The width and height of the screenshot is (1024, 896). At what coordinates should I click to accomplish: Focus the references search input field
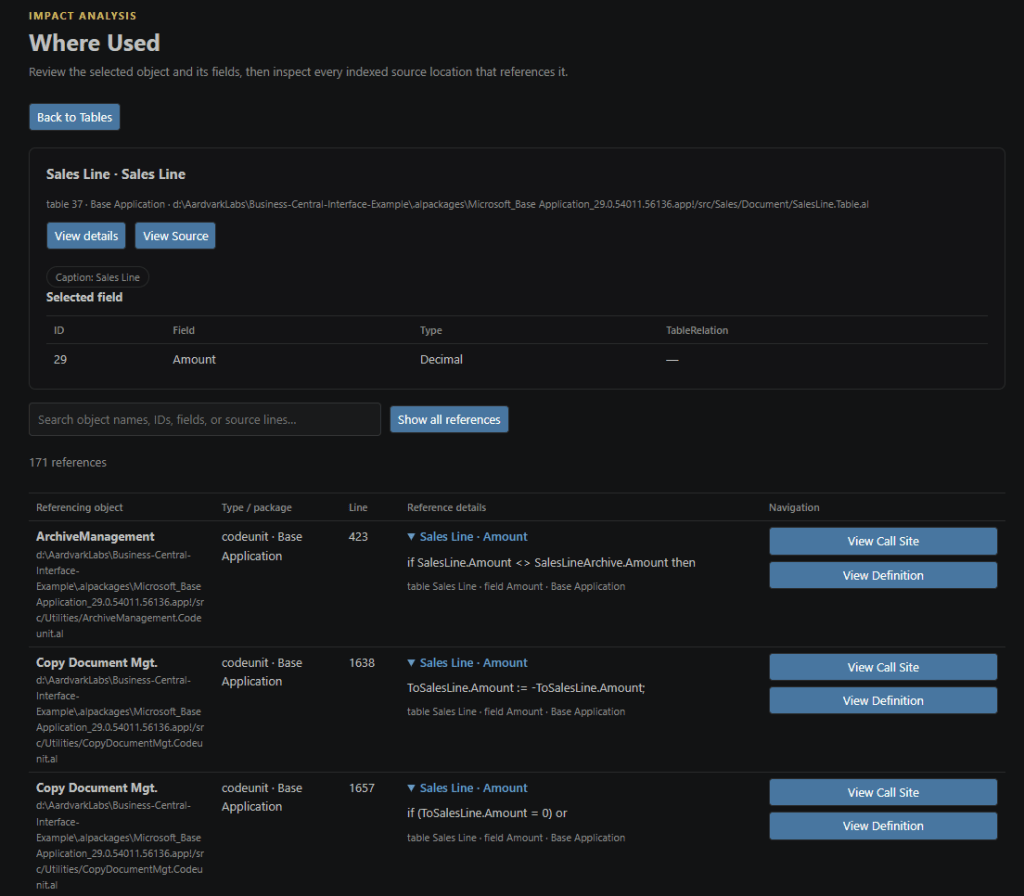tap(204, 419)
